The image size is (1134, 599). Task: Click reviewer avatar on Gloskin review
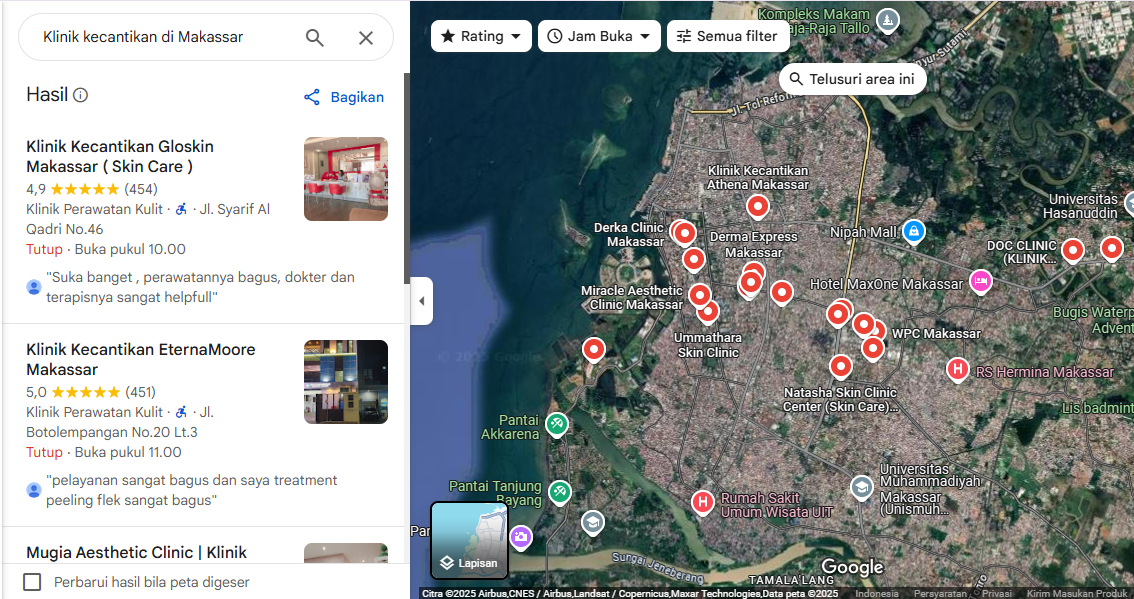[34, 286]
